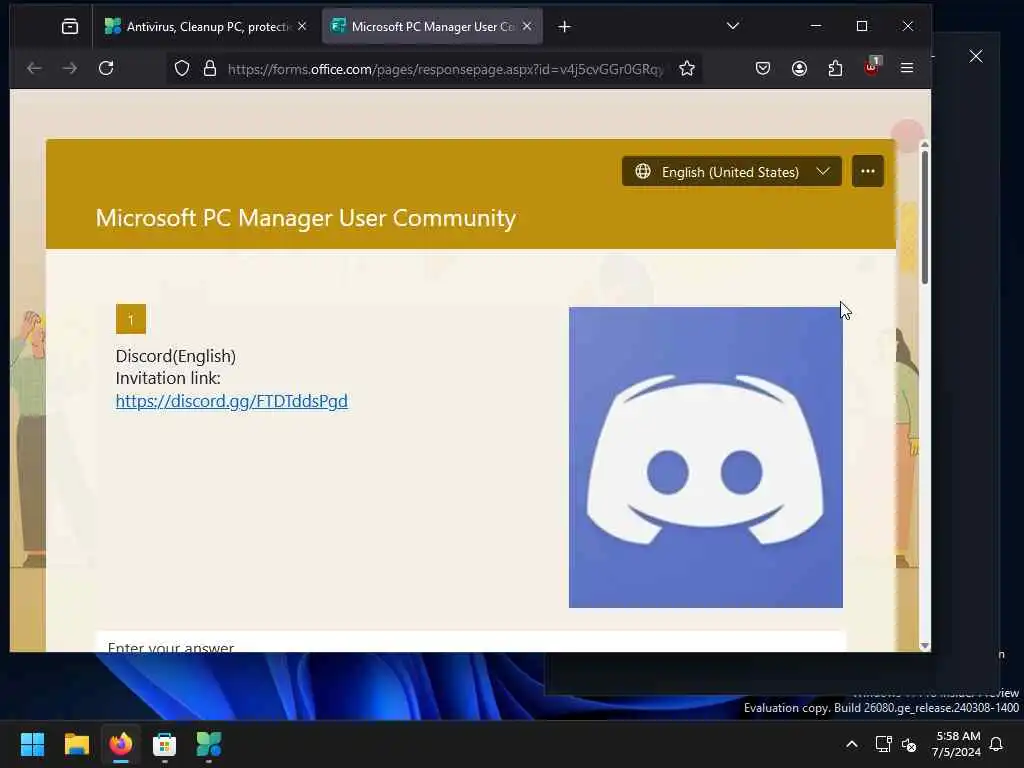The height and width of the screenshot is (768, 1024).
Task: Bookmark this page with star icon
Action: (x=686, y=69)
